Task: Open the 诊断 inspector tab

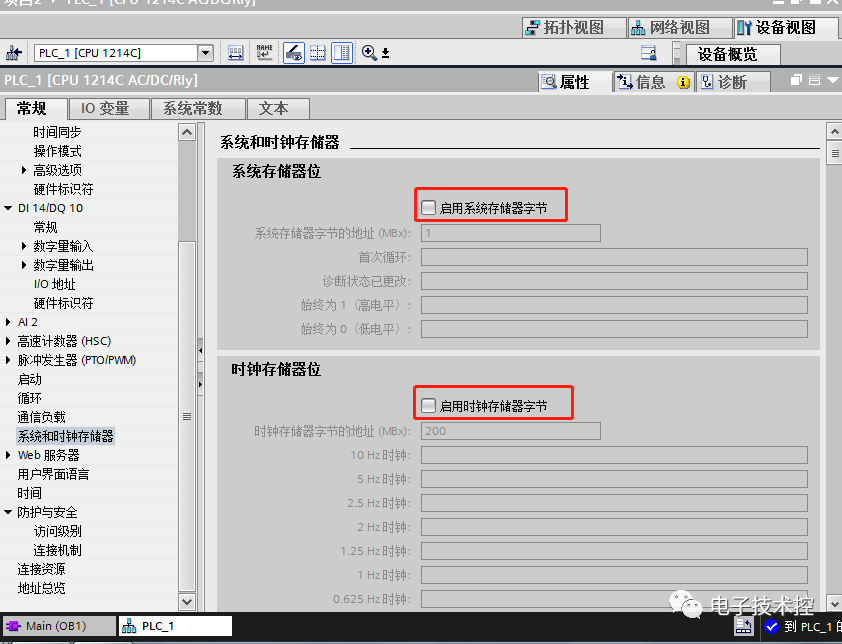Action: point(734,82)
